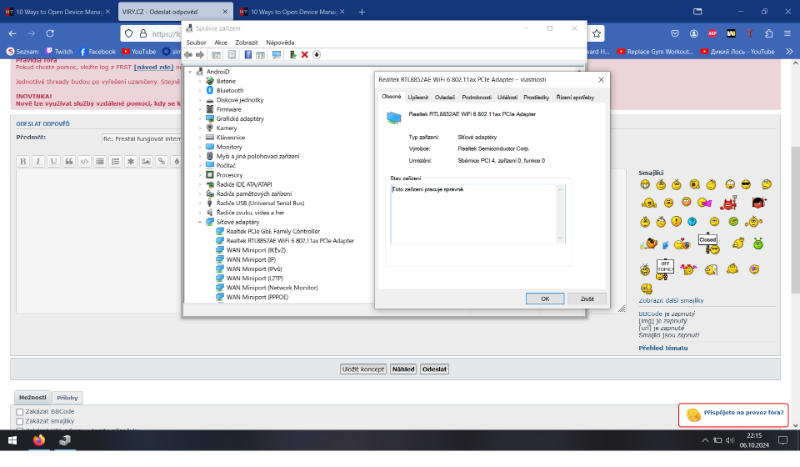Reload the page in Firefox
Screen dimensions: 800x467
[x=50, y=34]
